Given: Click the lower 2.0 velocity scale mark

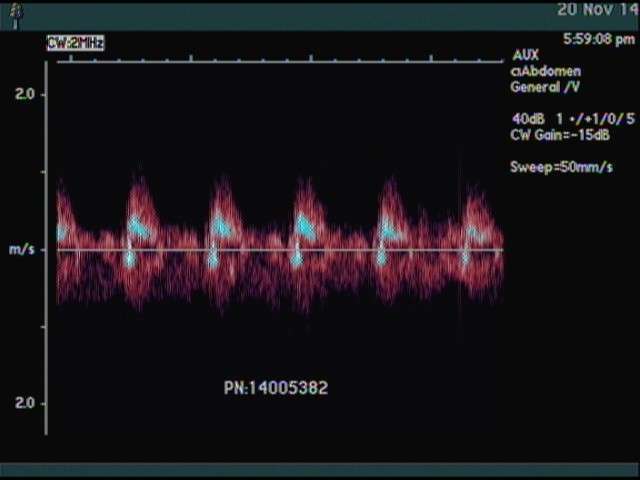Looking at the screenshot, I should tap(24, 403).
